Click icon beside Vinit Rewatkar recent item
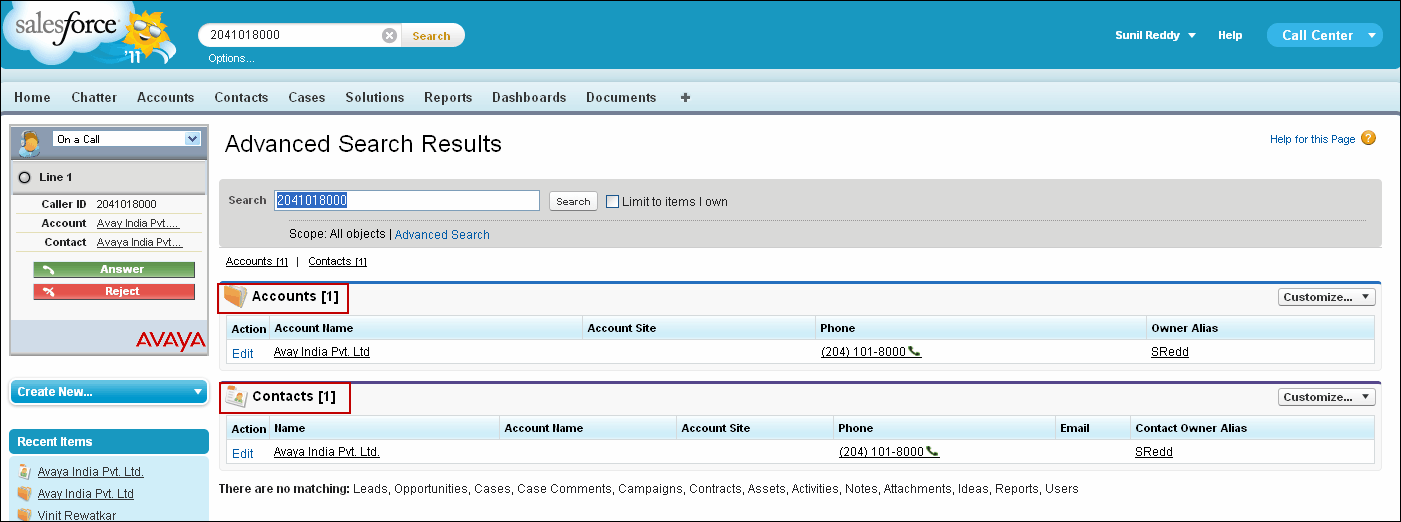This screenshot has height=522, width=1401. click(25, 515)
